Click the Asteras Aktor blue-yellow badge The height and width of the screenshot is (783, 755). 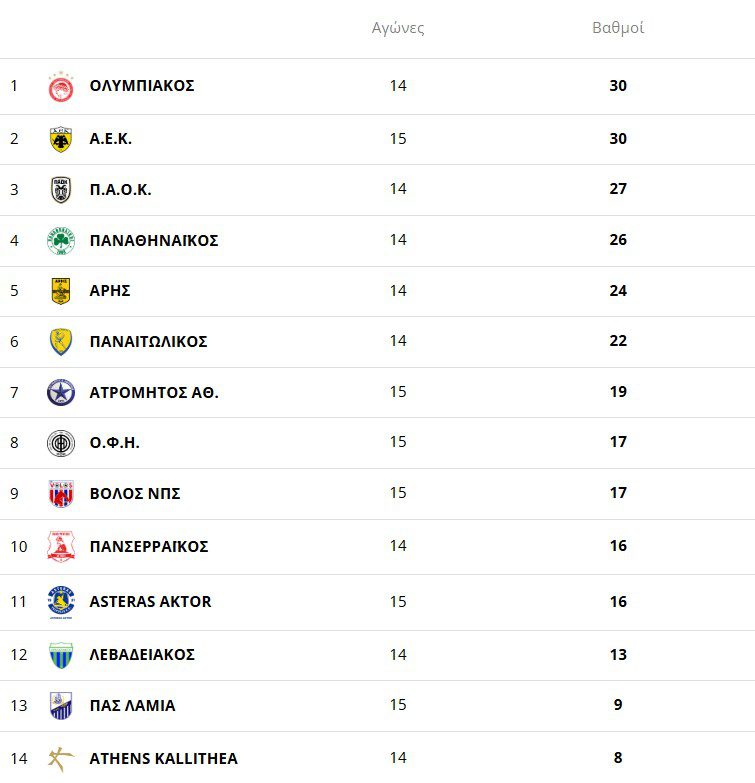pyautogui.click(x=61, y=602)
